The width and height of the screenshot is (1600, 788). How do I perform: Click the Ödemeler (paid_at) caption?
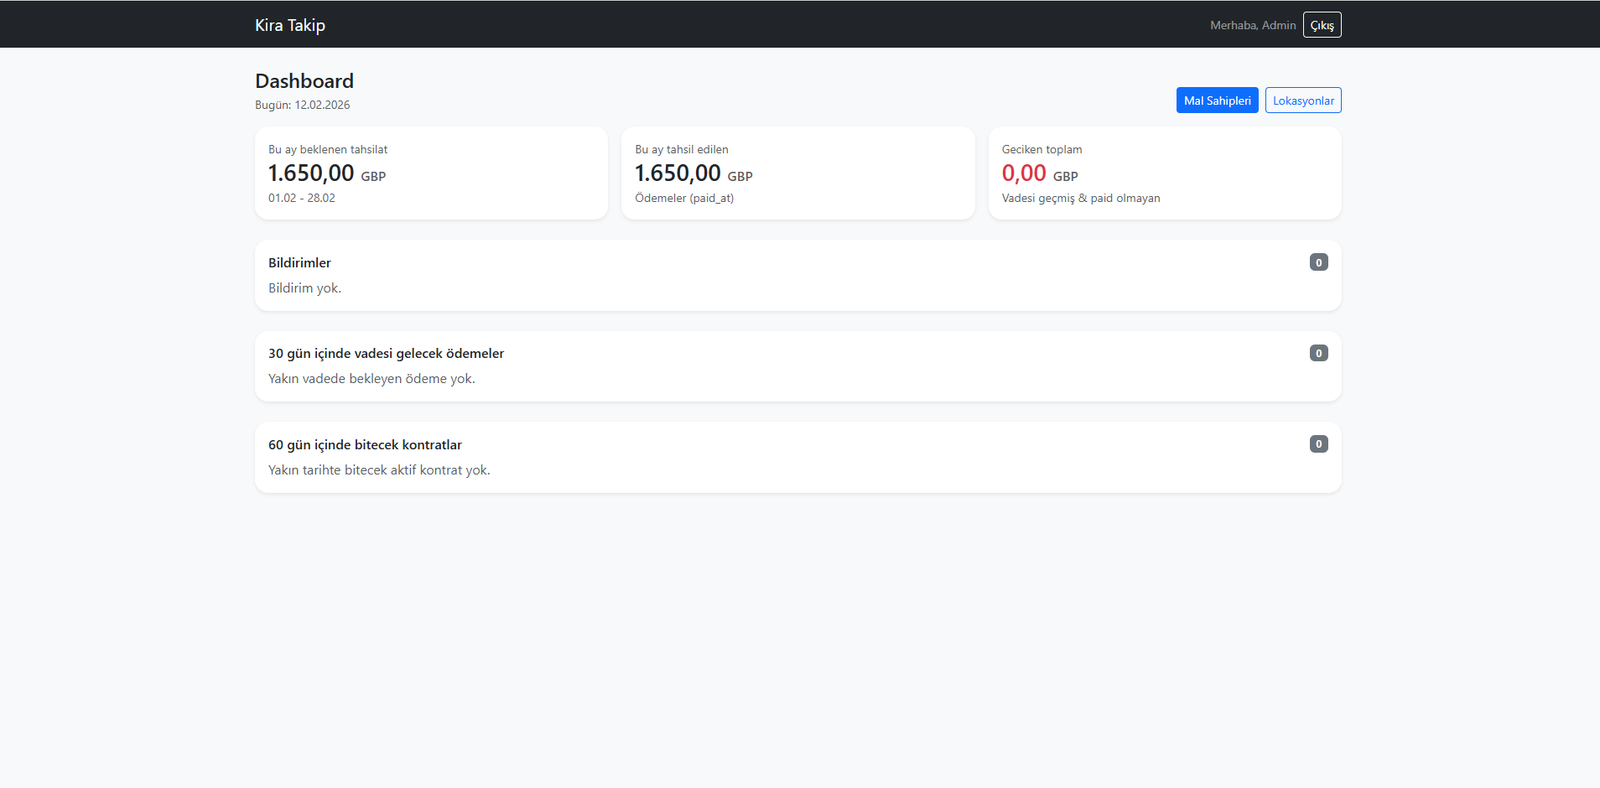coord(684,198)
